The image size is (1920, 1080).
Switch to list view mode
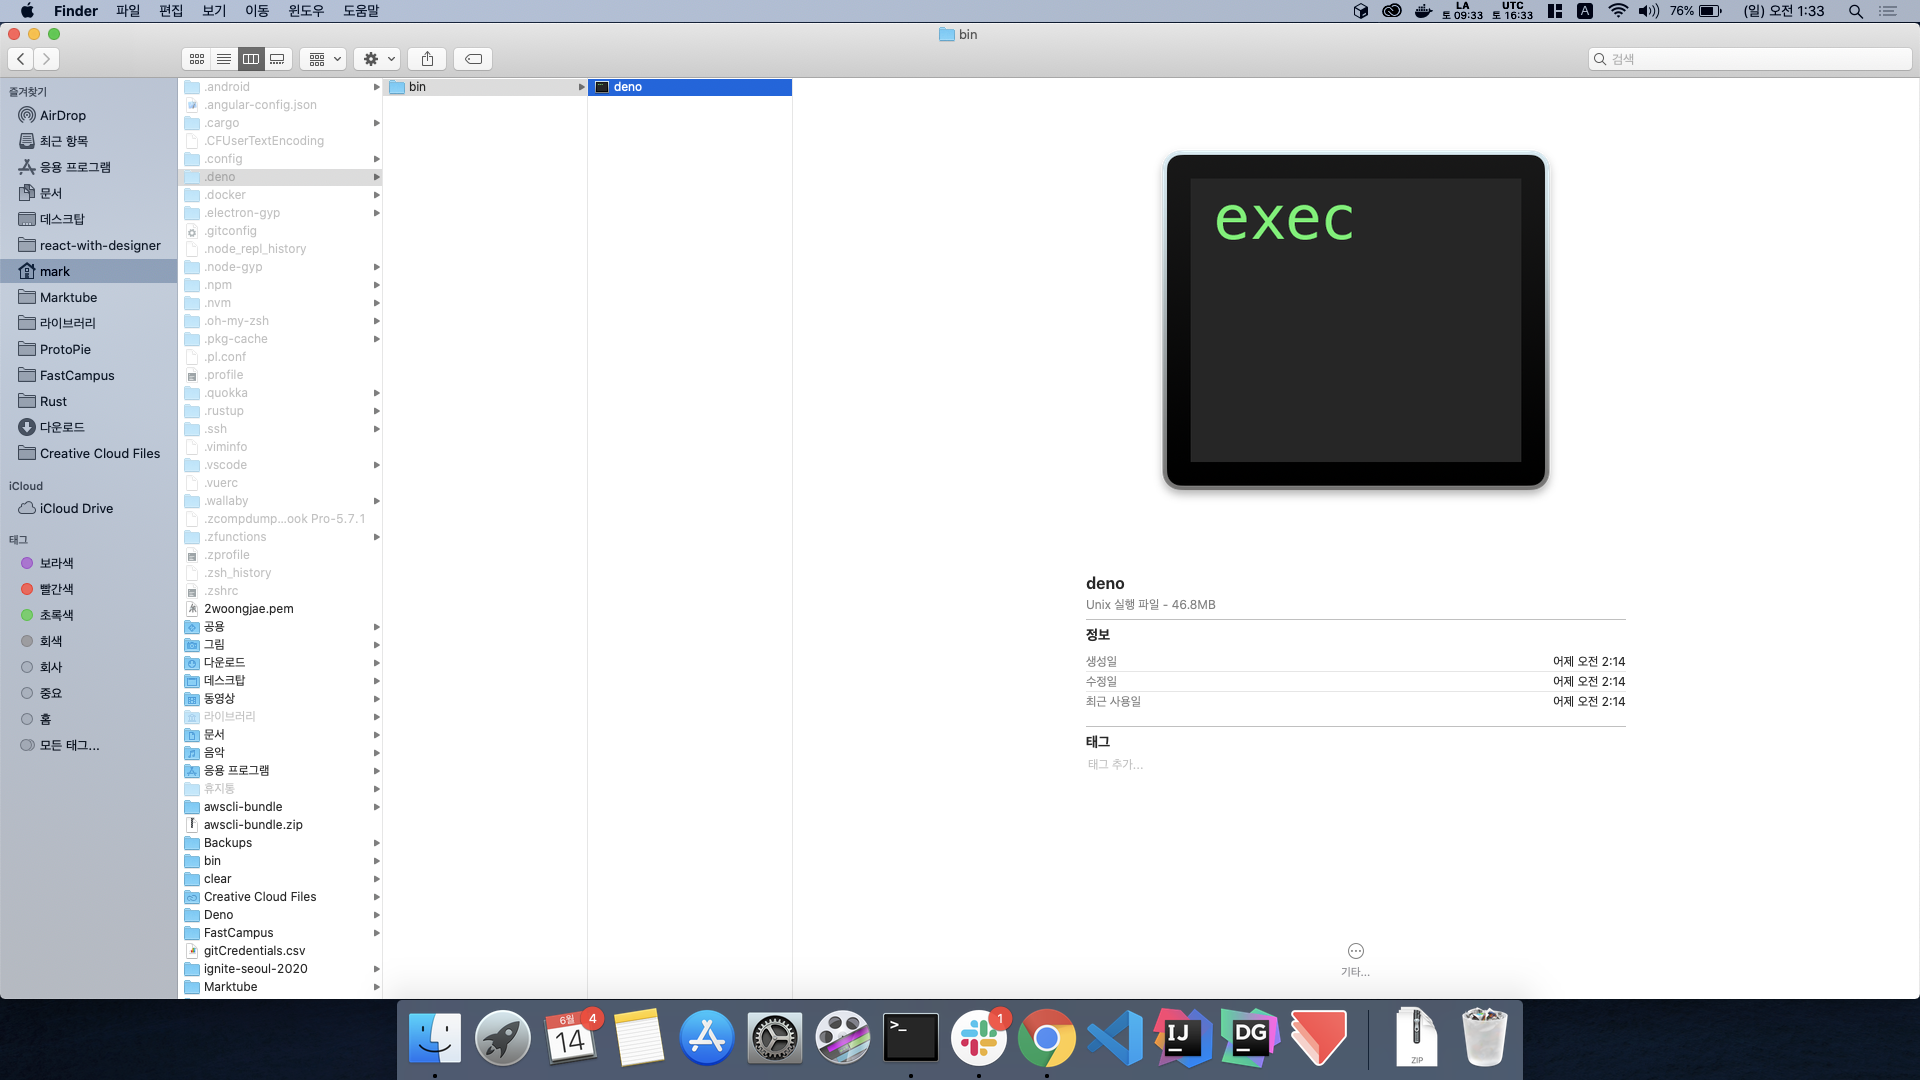[x=224, y=59]
